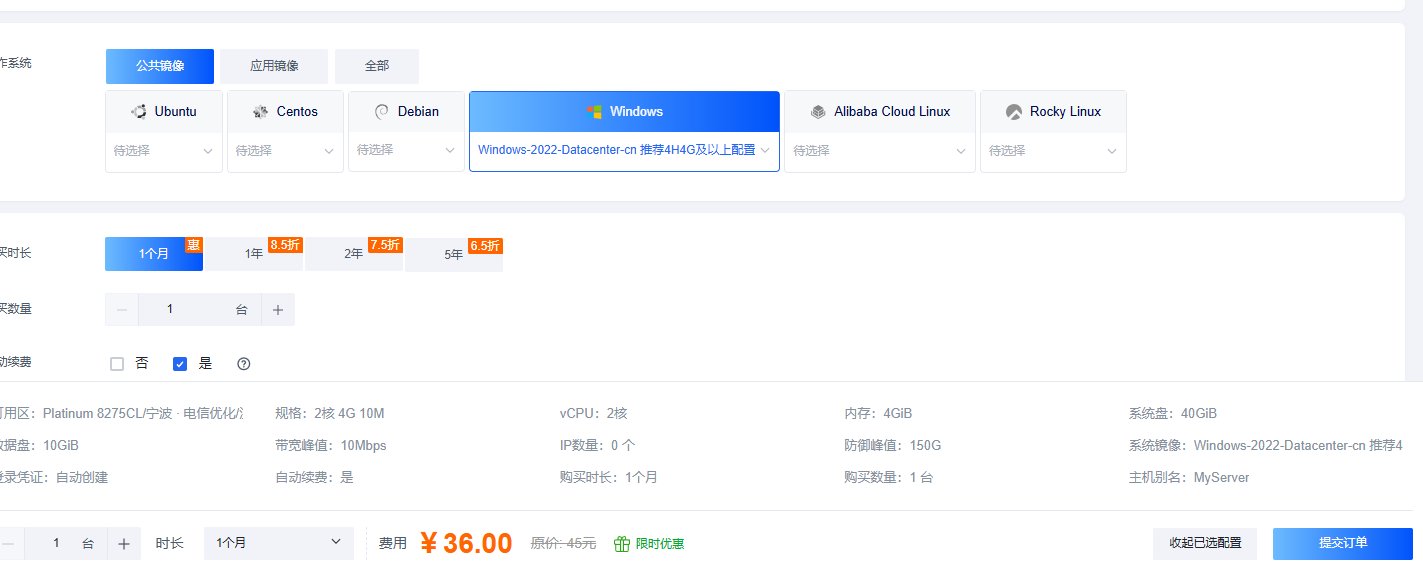Decrease bottom bar quantity with minus
1423x574 pixels.
tap(8, 544)
